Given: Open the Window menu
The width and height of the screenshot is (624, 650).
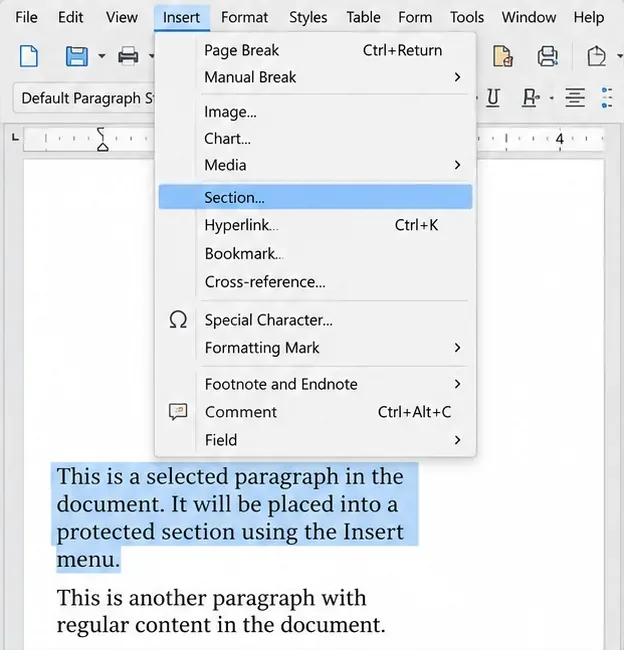Looking at the screenshot, I should pyautogui.click(x=529, y=17).
